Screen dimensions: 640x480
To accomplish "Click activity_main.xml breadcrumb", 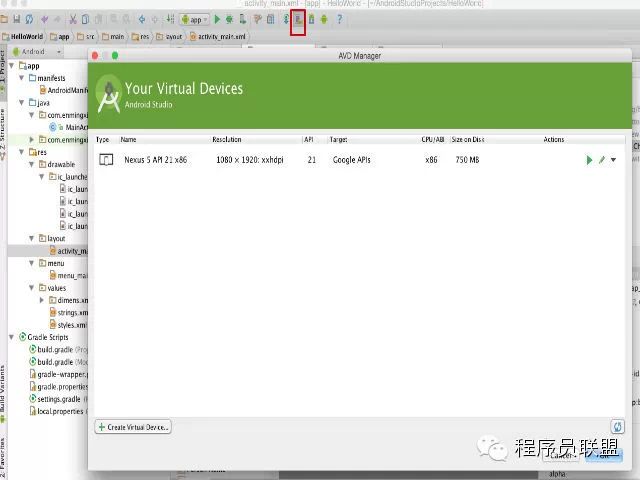I will coord(218,37).
